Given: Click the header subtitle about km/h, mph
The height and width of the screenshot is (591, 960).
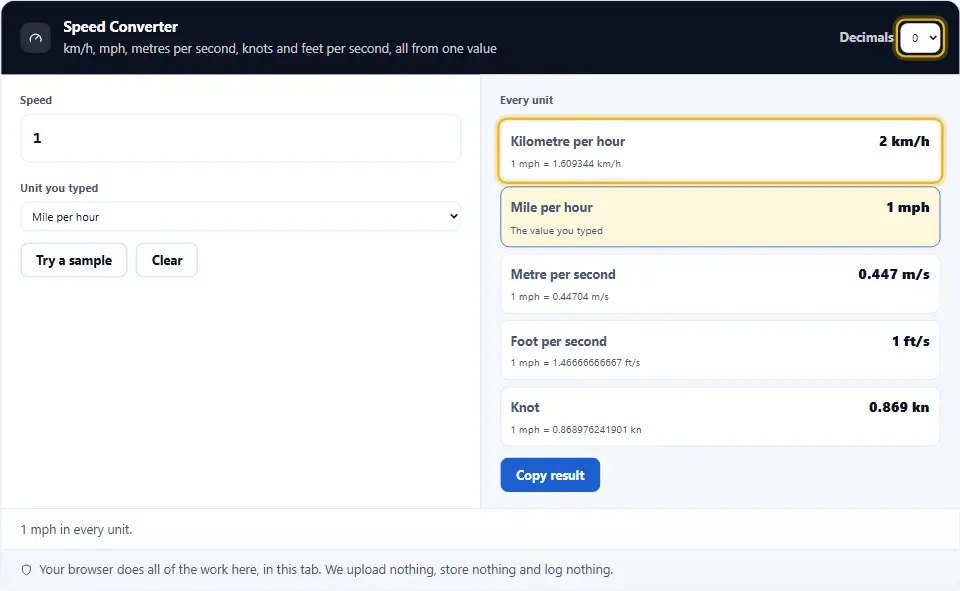Looking at the screenshot, I should [x=280, y=48].
